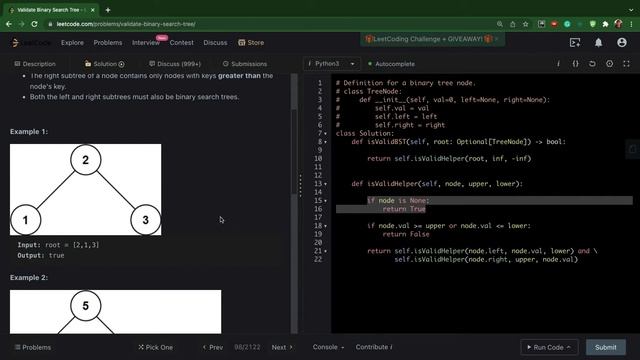Open the green shield extension icon
640x360 pixels.
593,24
